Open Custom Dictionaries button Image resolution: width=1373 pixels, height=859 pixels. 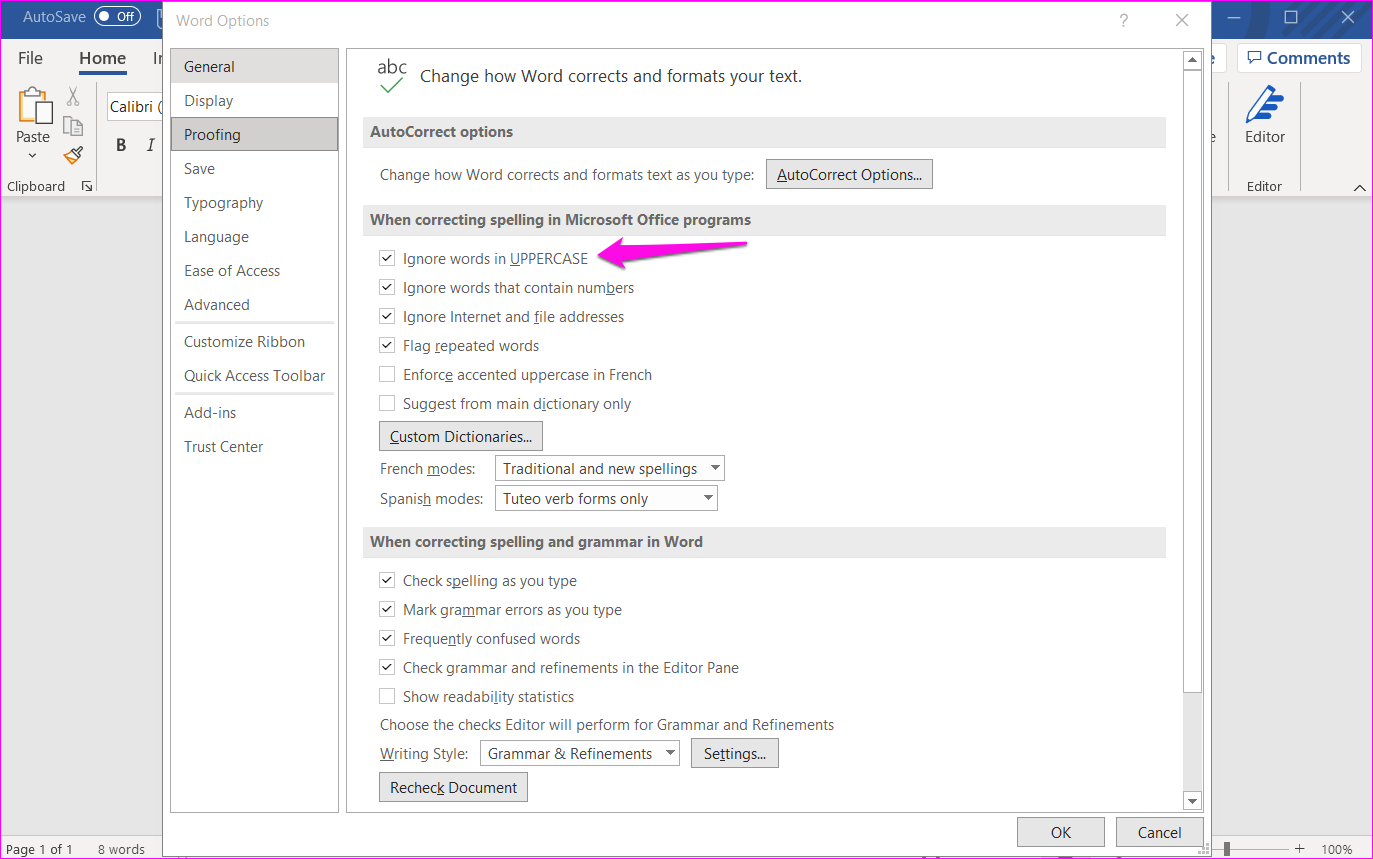point(461,436)
